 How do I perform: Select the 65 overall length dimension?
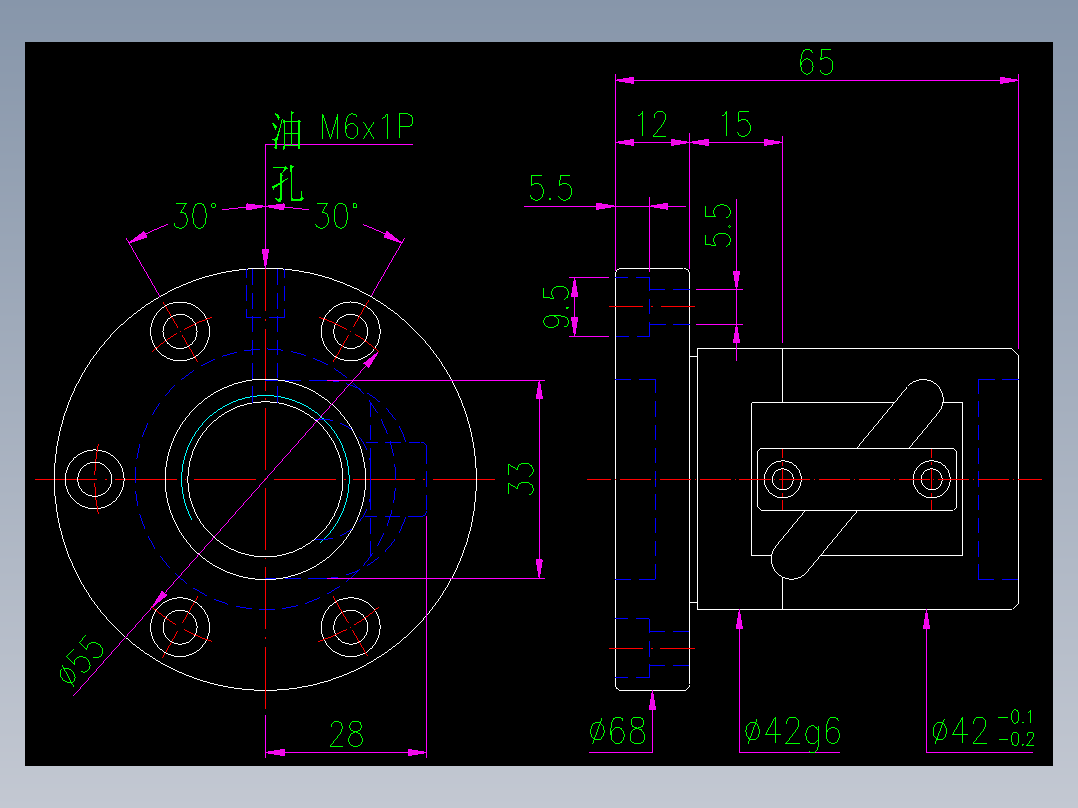[x=818, y=62]
